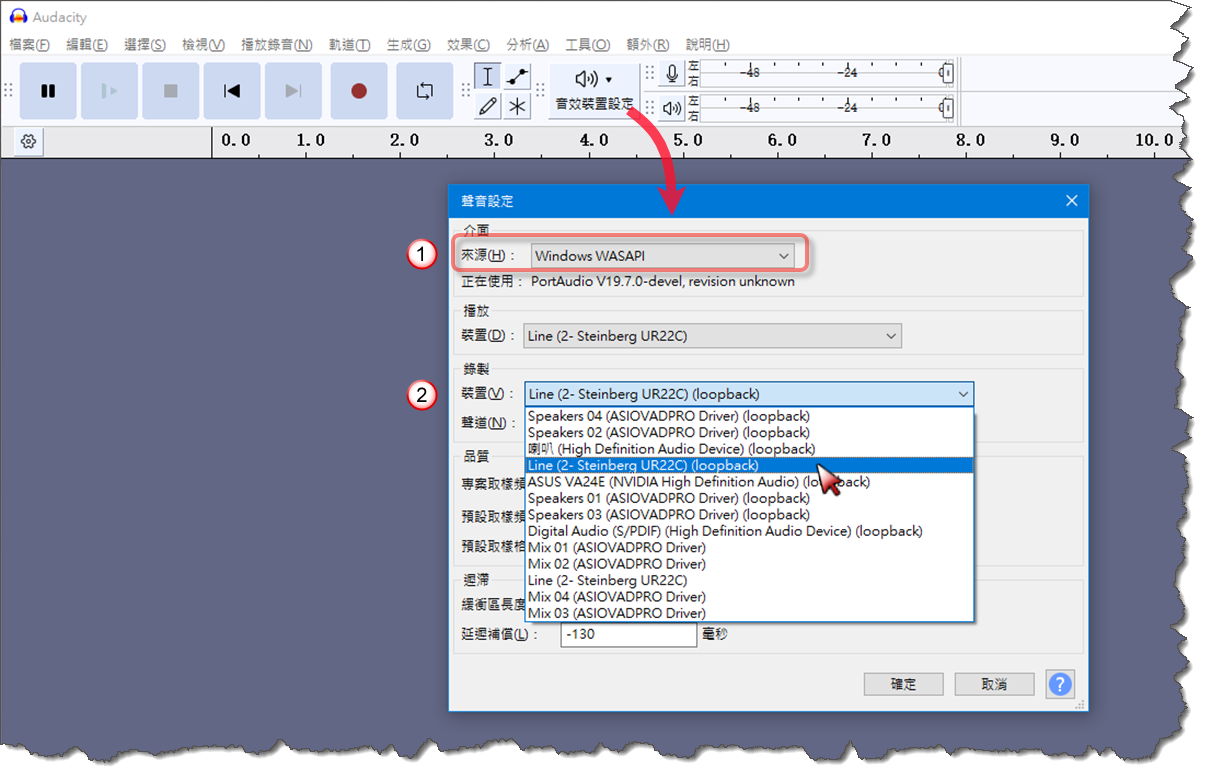Choose Speakers 02 (ASIOVADPRO Driver) (loopback) from list
The height and width of the screenshot is (778, 1210).
[x=749, y=432]
